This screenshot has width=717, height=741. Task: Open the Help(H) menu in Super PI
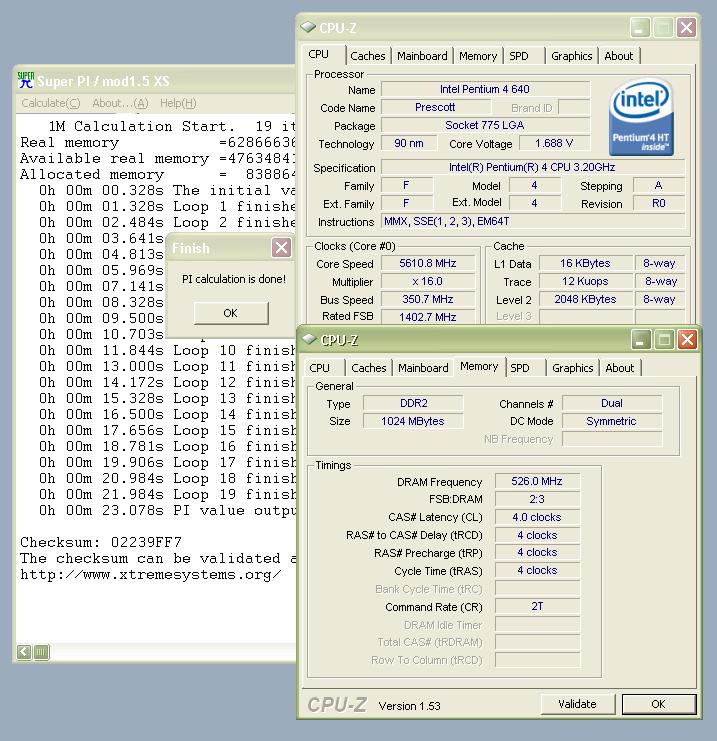coord(178,103)
